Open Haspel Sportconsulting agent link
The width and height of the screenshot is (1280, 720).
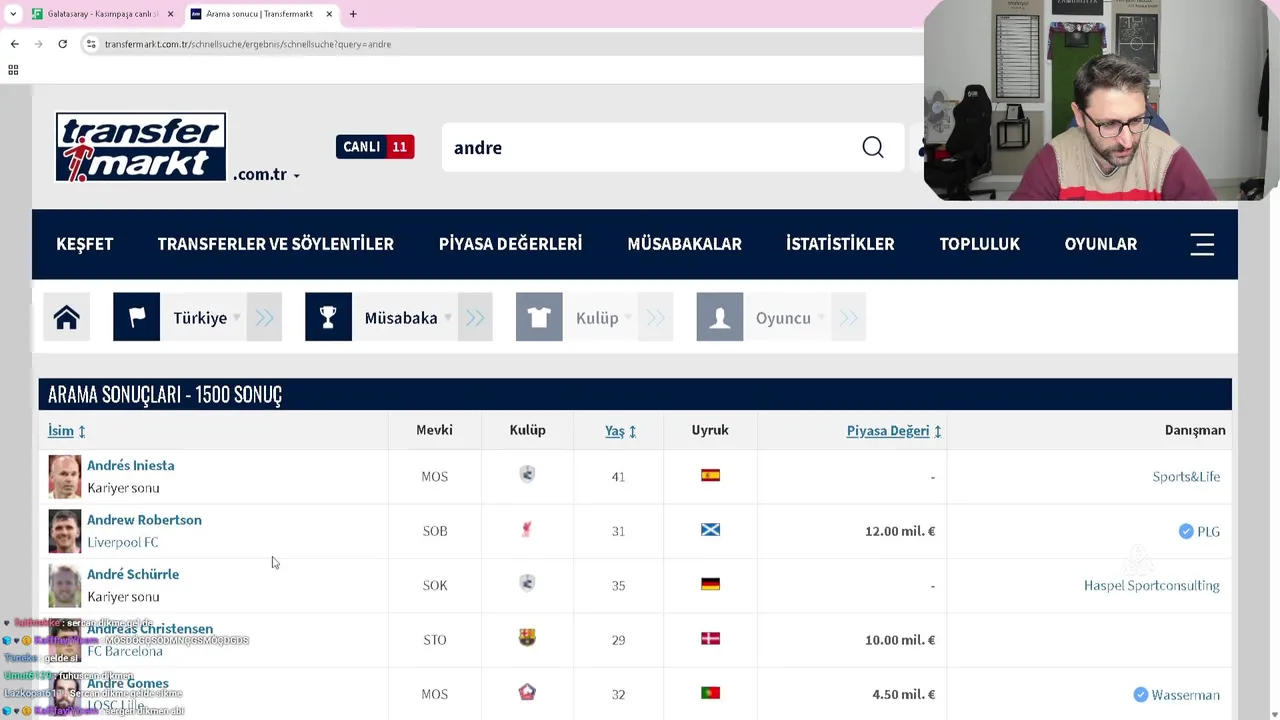[x=1152, y=586]
